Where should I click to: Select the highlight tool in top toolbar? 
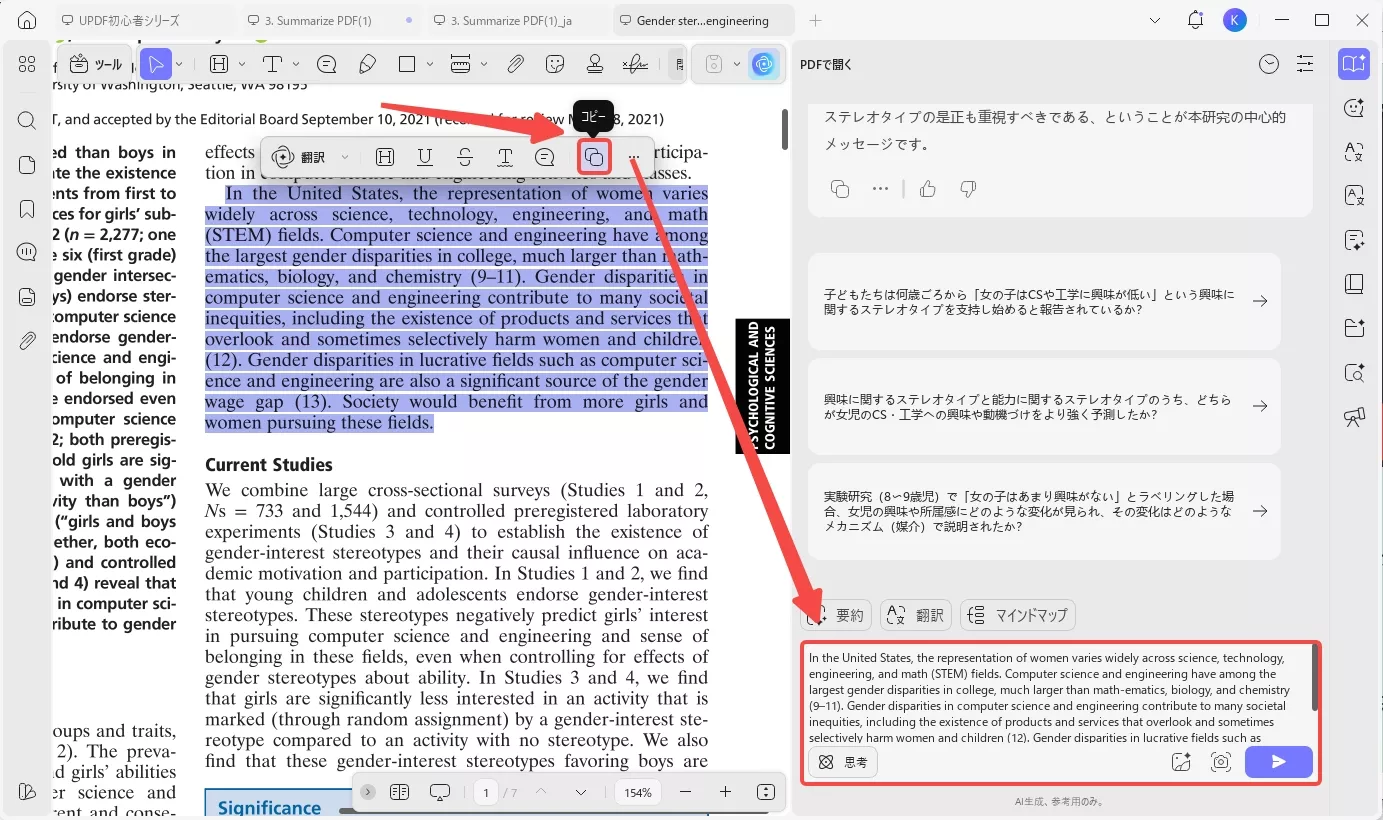[218, 64]
